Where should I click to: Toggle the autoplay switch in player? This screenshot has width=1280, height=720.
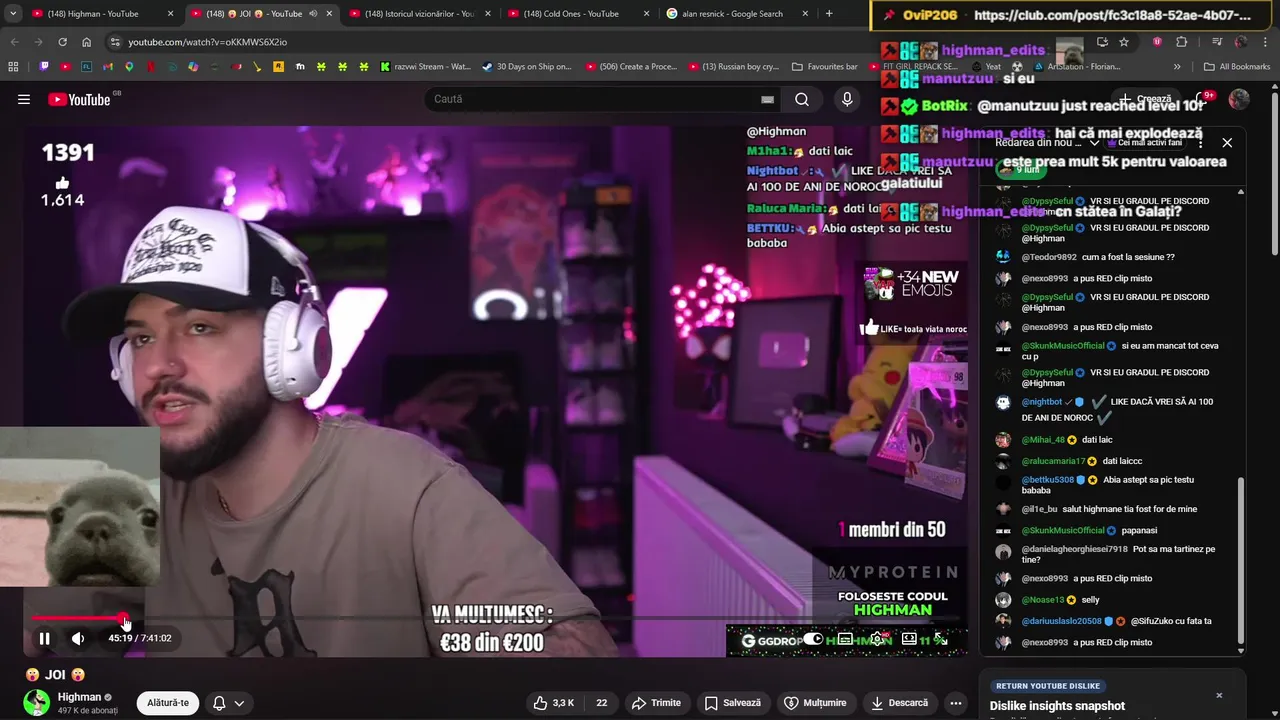point(813,639)
